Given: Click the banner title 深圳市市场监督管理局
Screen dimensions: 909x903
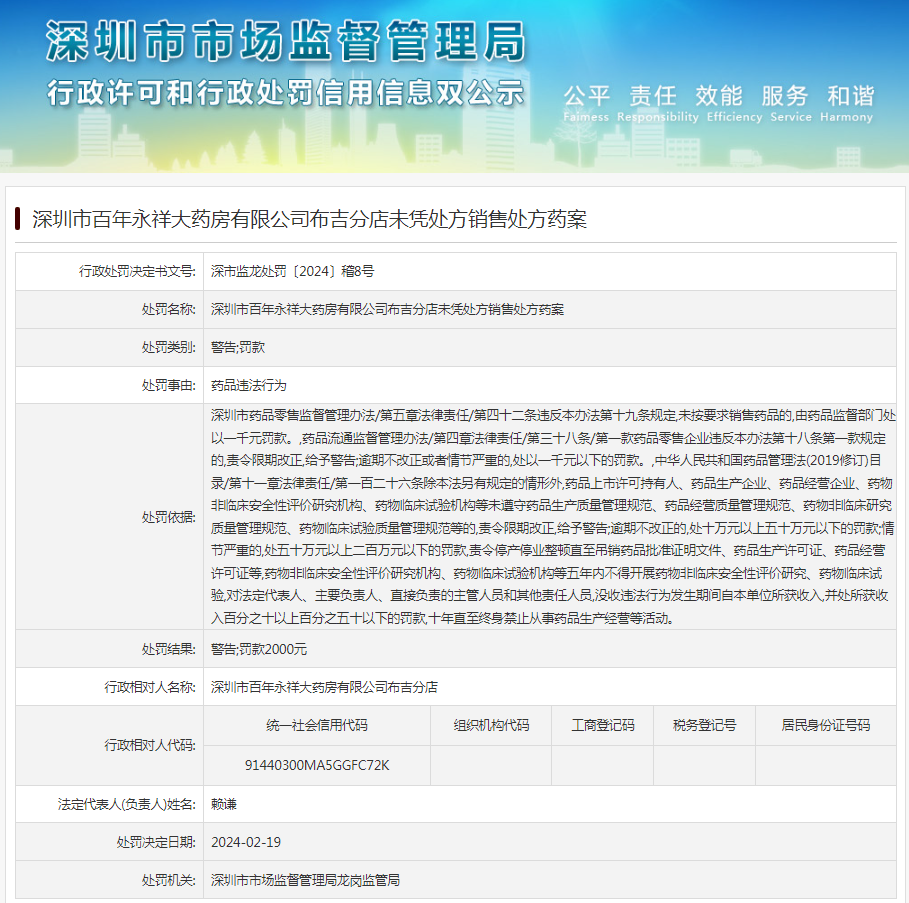Looking at the screenshot, I should click(286, 41).
